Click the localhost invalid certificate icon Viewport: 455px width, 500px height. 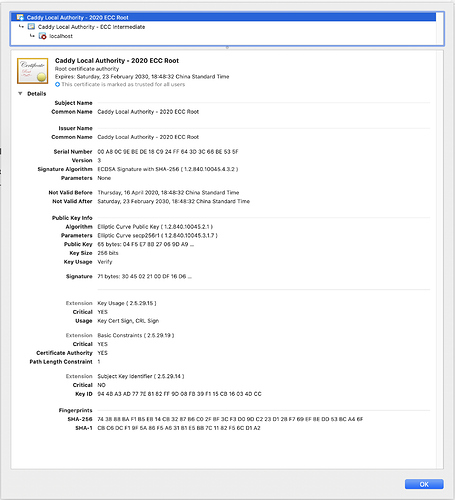42,36
